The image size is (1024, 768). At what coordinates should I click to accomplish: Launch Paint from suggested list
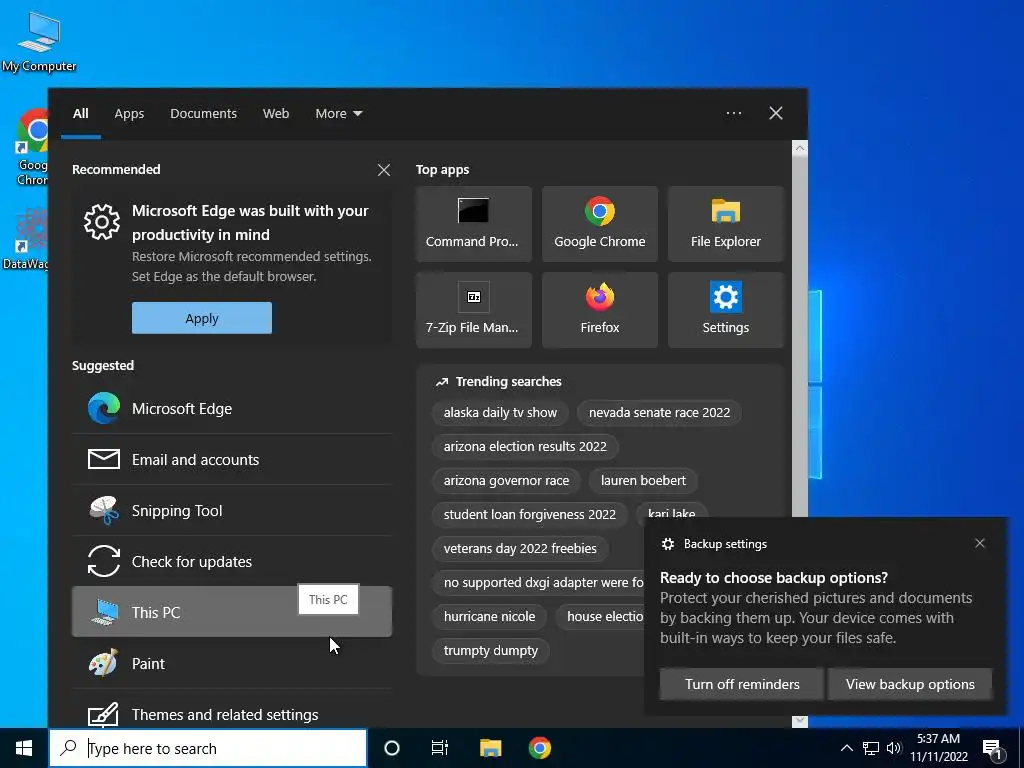(x=232, y=663)
